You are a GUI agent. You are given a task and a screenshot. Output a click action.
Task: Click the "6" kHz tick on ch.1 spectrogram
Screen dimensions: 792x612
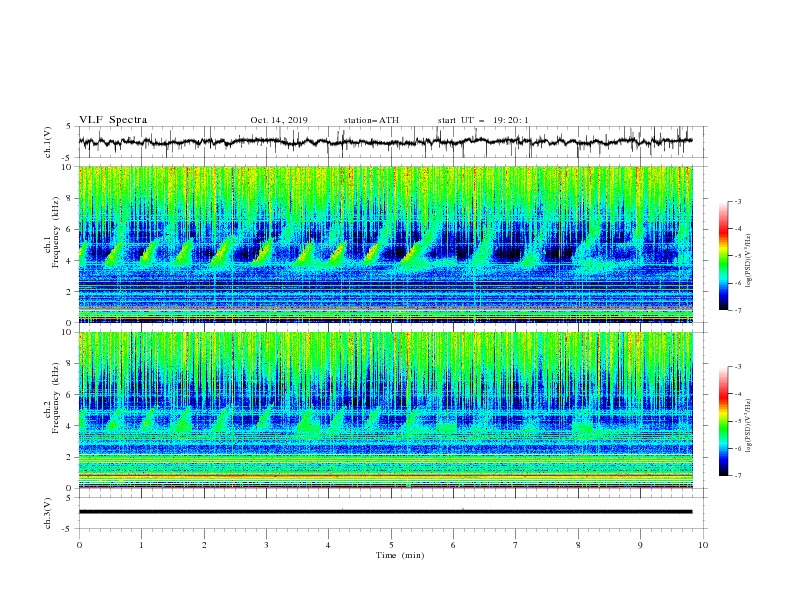coord(71,230)
